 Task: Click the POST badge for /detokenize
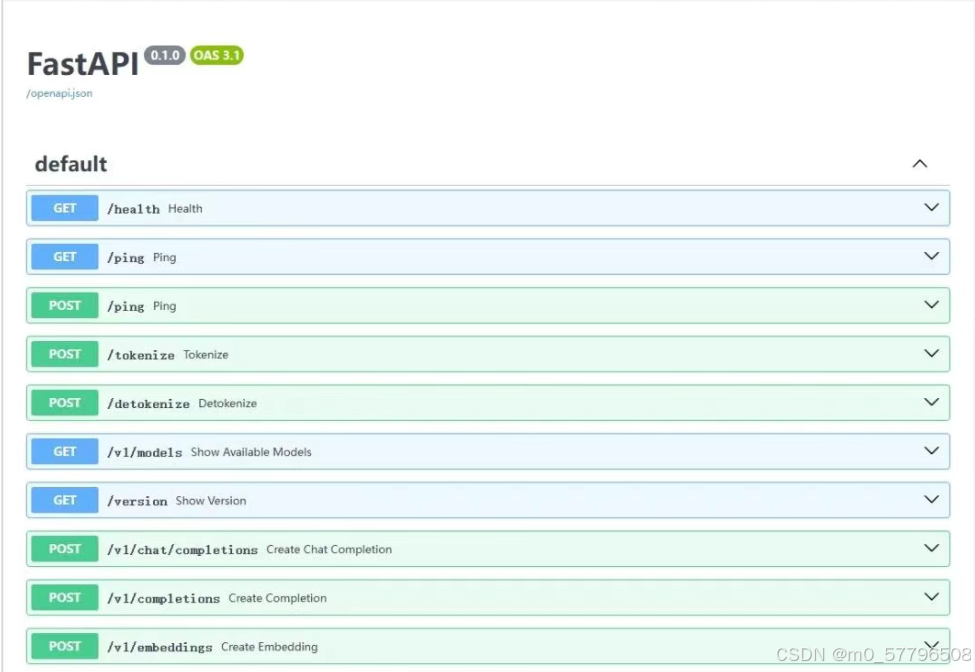coord(65,403)
